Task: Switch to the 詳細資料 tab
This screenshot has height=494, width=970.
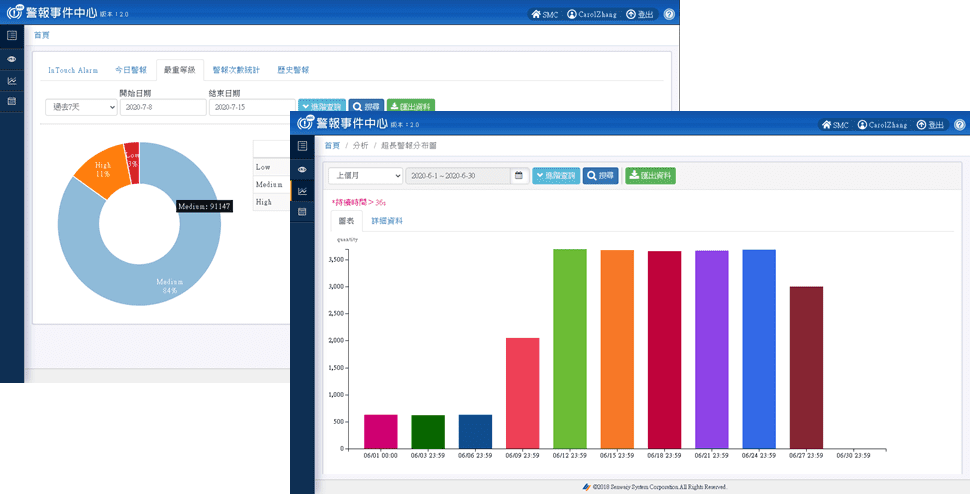Action: pos(386,221)
